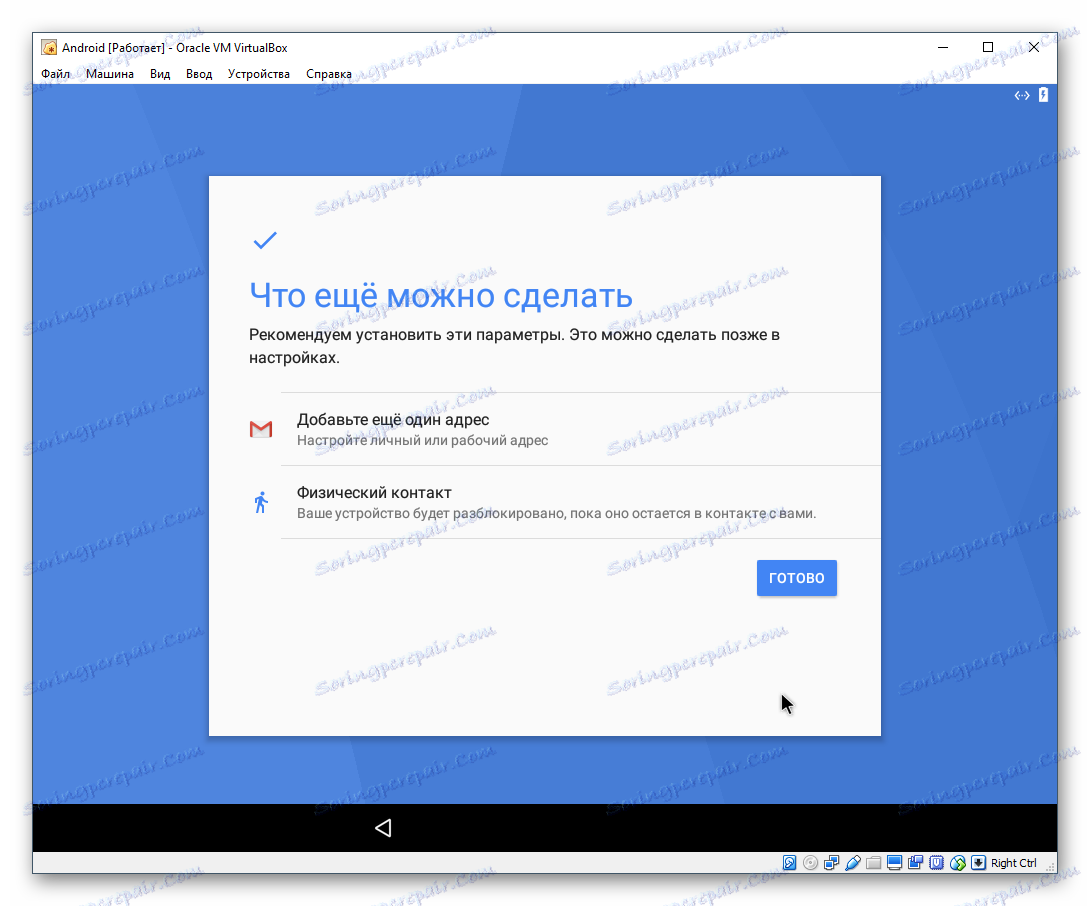Click the shared folders status icon
Viewport: 1090px width, 906px height.
click(x=873, y=863)
